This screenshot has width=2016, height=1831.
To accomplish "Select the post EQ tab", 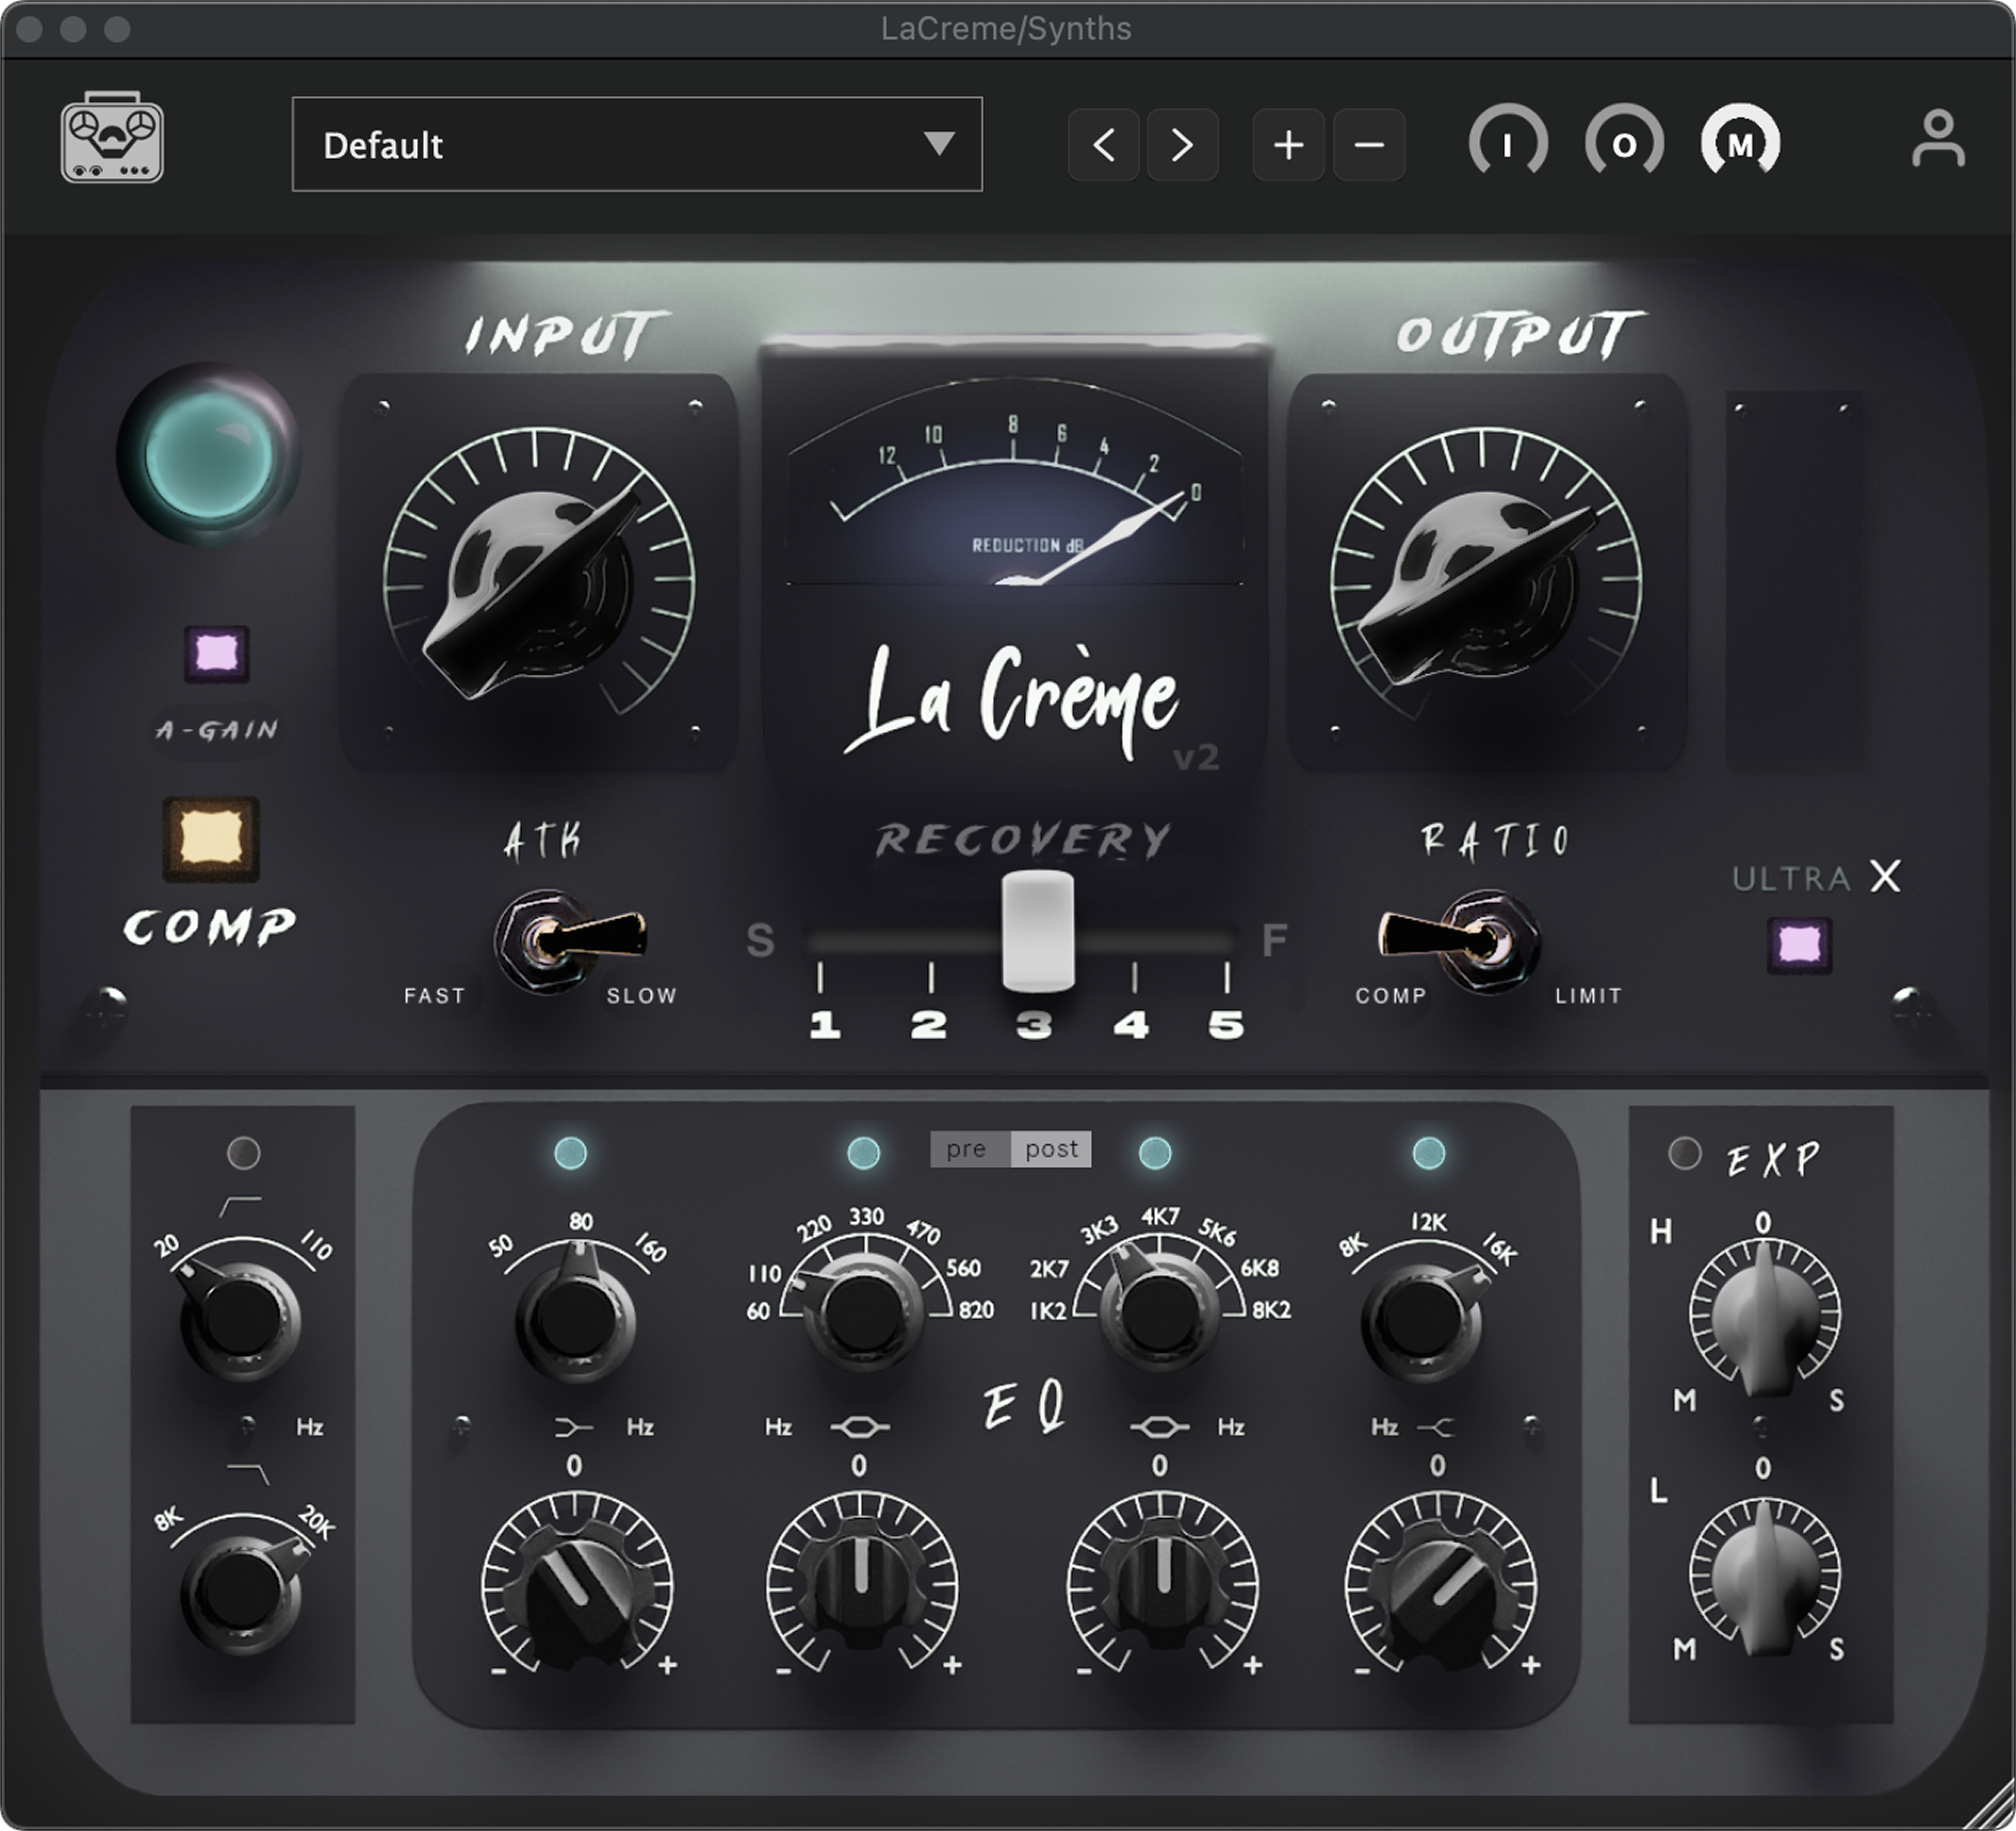I will 1051,1149.
